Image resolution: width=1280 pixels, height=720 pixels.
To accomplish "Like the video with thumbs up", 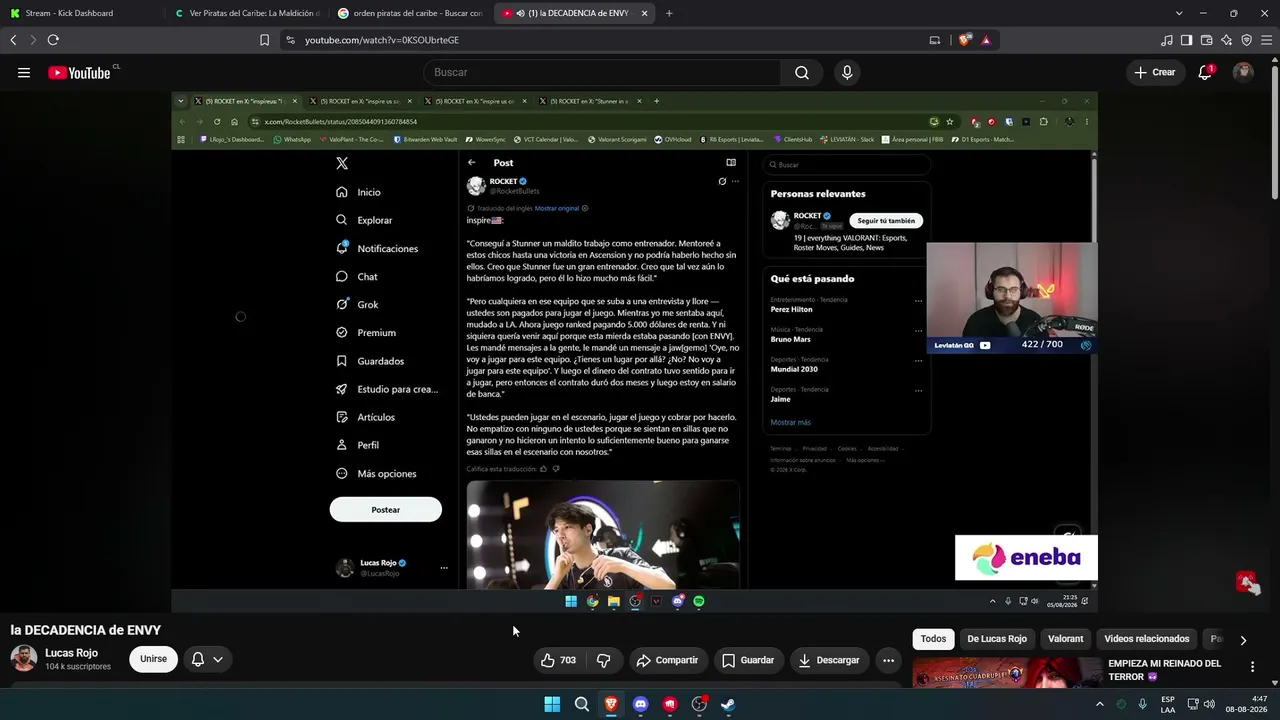I will point(559,660).
